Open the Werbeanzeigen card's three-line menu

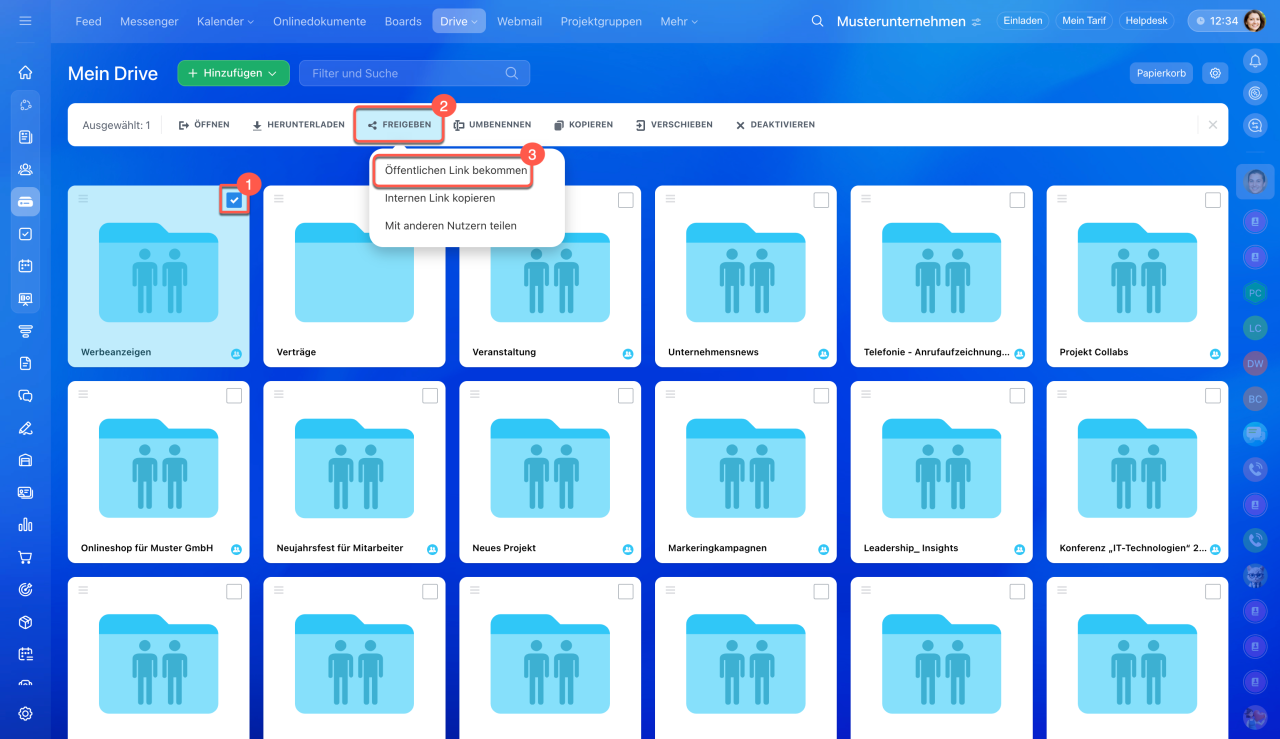click(83, 198)
